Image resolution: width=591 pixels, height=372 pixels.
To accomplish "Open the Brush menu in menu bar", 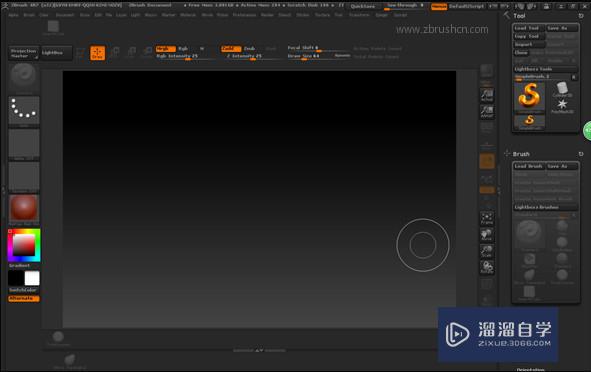I will 29,15.
